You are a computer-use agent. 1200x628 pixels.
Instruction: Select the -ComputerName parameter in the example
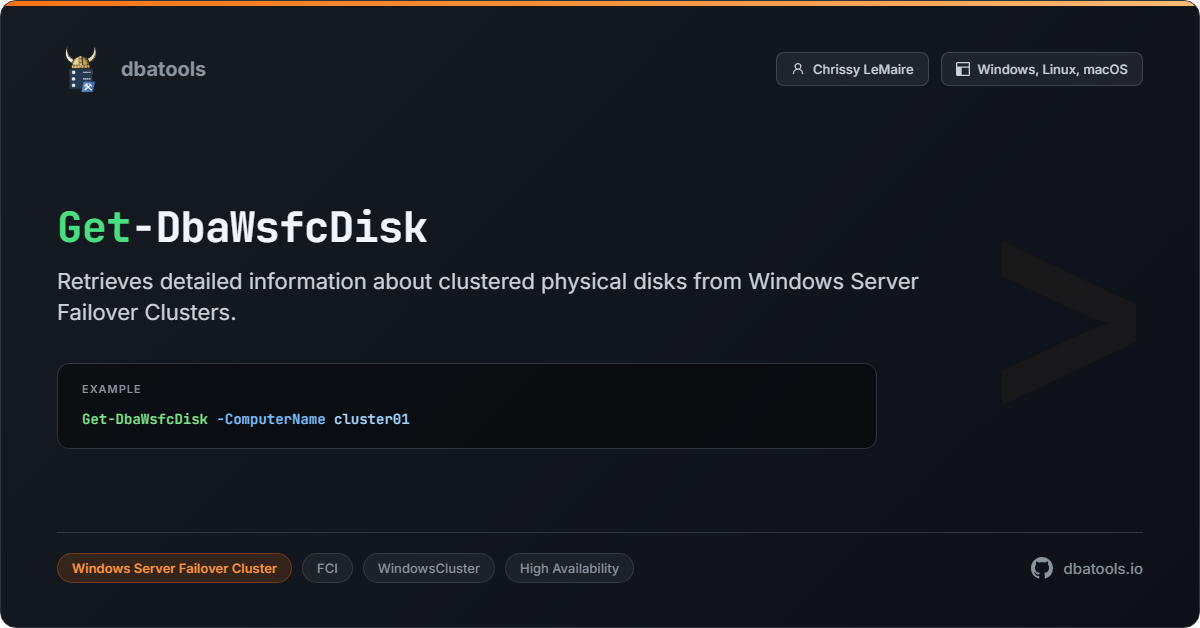[x=273, y=419]
